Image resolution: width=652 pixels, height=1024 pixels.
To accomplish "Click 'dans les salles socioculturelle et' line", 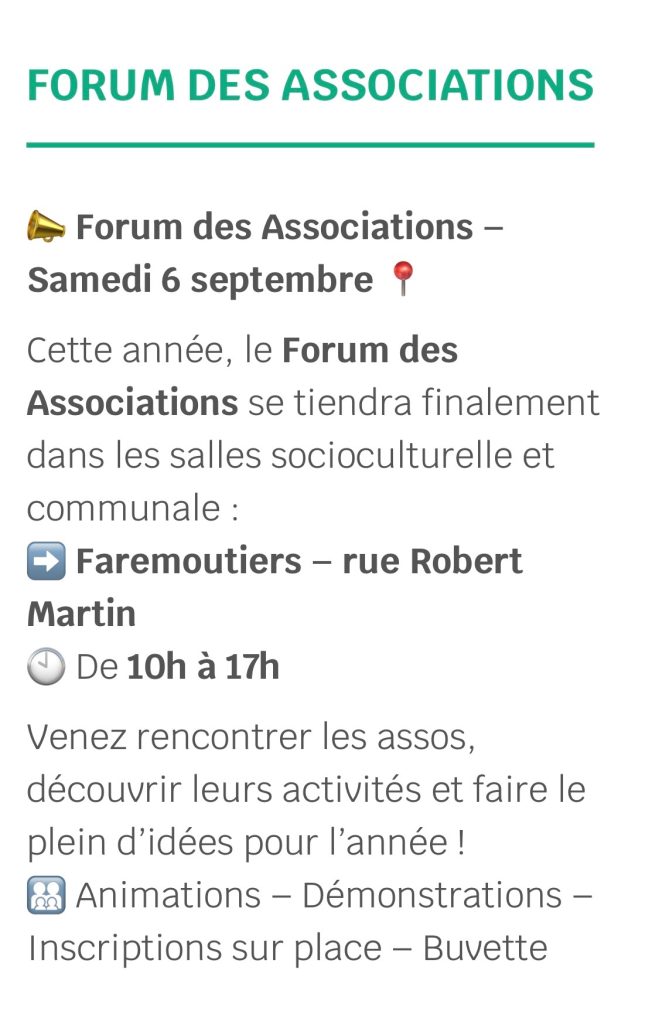I will (x=291, y=455).
